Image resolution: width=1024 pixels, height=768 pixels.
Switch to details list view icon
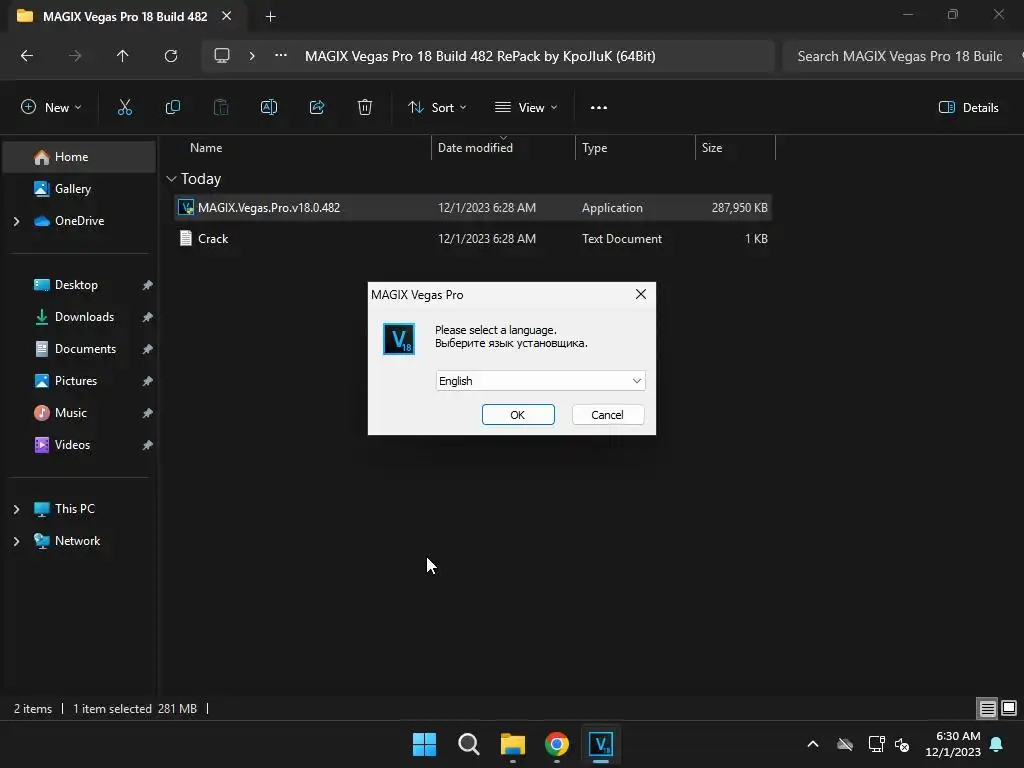point(987,709)
